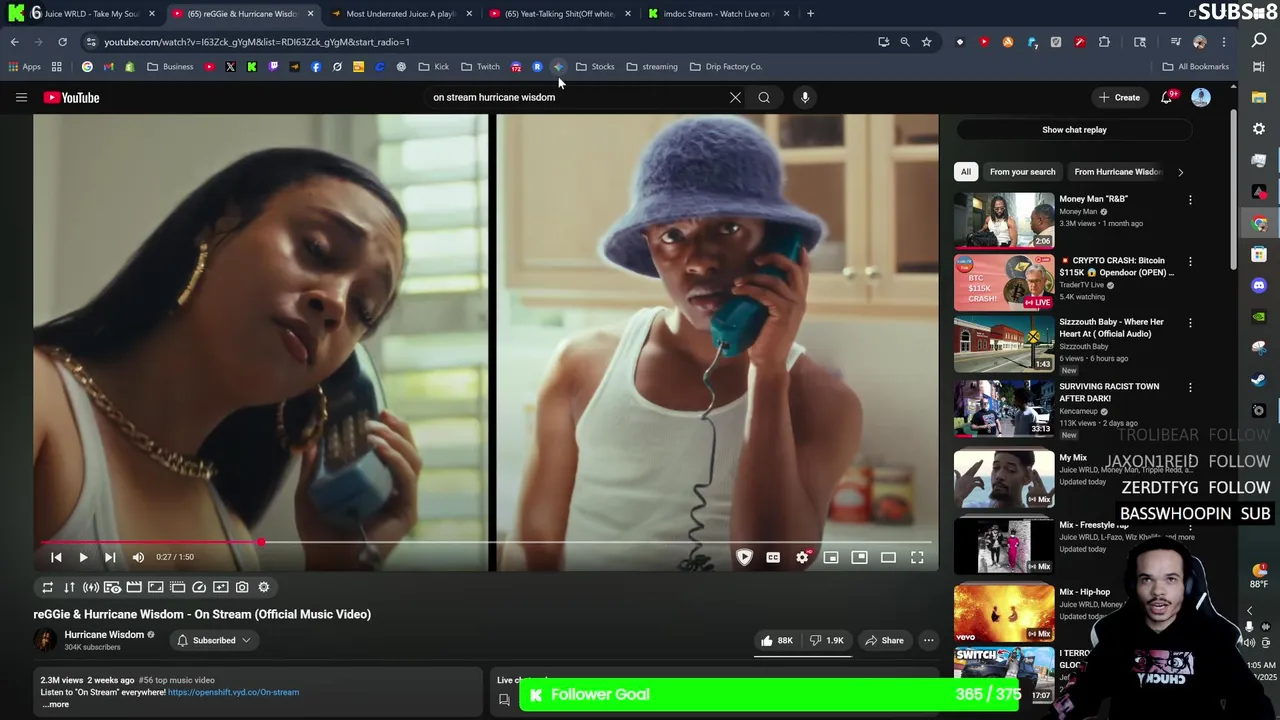Click the Create button

click(1119, 97)
